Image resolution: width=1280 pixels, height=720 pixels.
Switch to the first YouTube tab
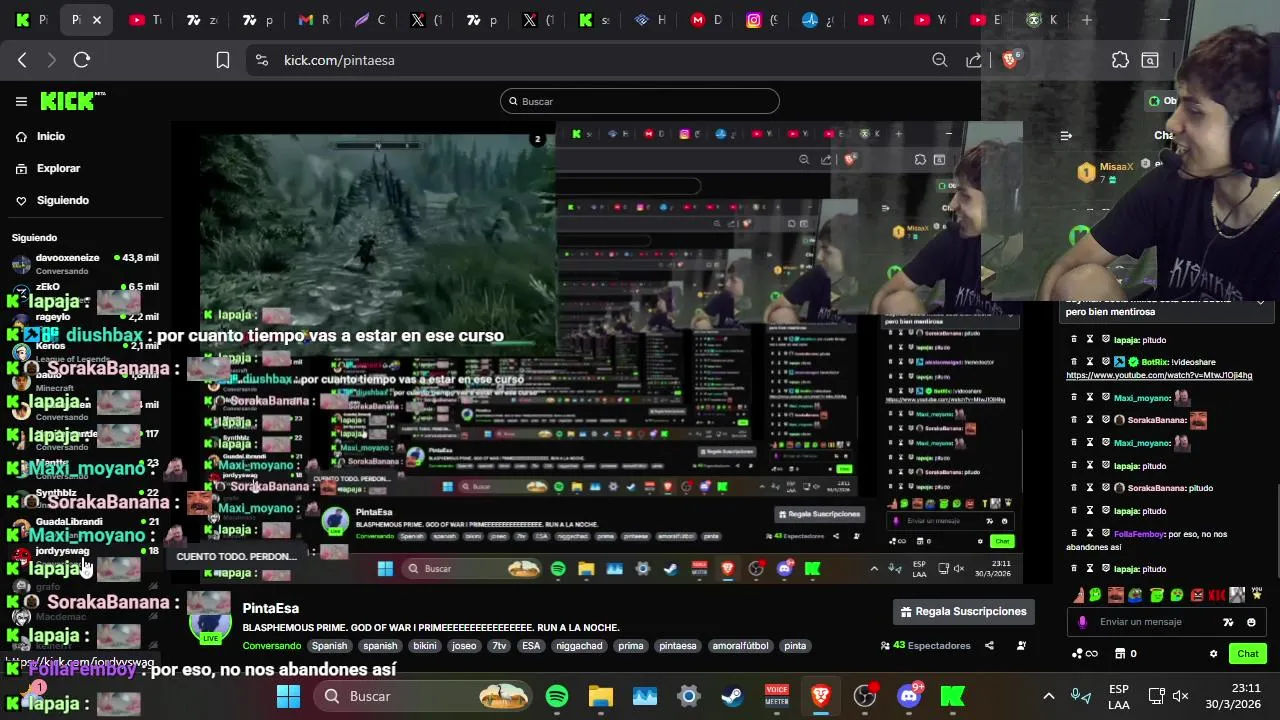[144, 19]
